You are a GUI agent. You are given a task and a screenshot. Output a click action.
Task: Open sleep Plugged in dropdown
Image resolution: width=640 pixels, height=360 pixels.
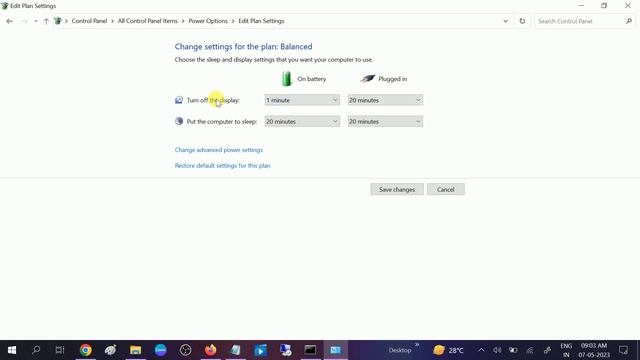point(385,121)
